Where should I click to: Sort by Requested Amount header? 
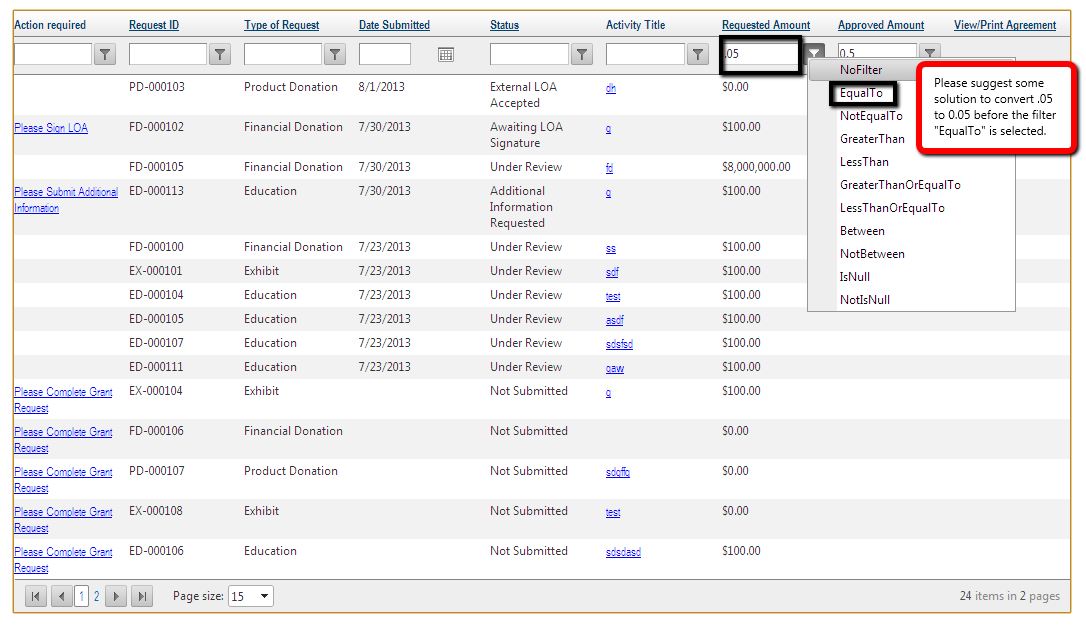766,25
